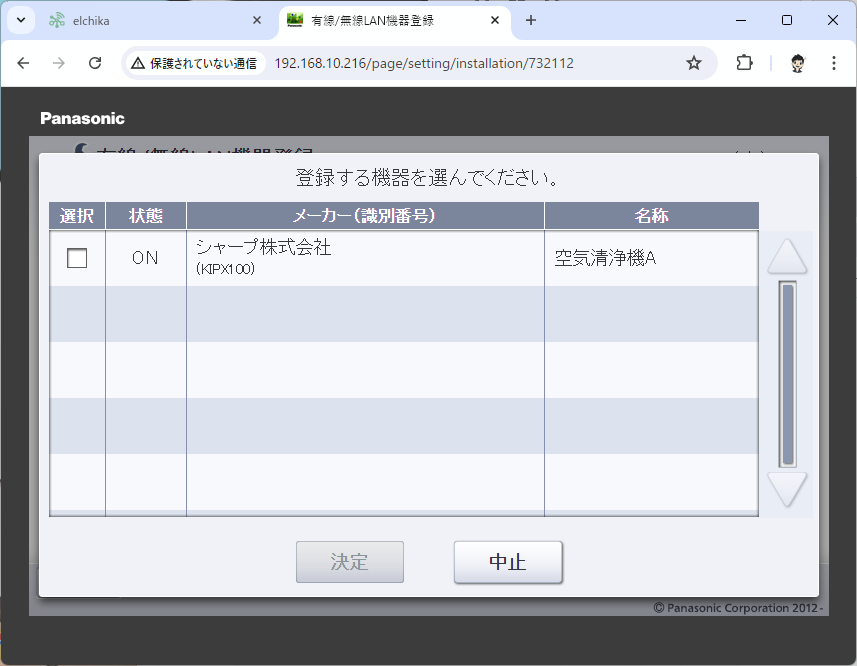Open the Chrome profile avatar

point(797,63)
